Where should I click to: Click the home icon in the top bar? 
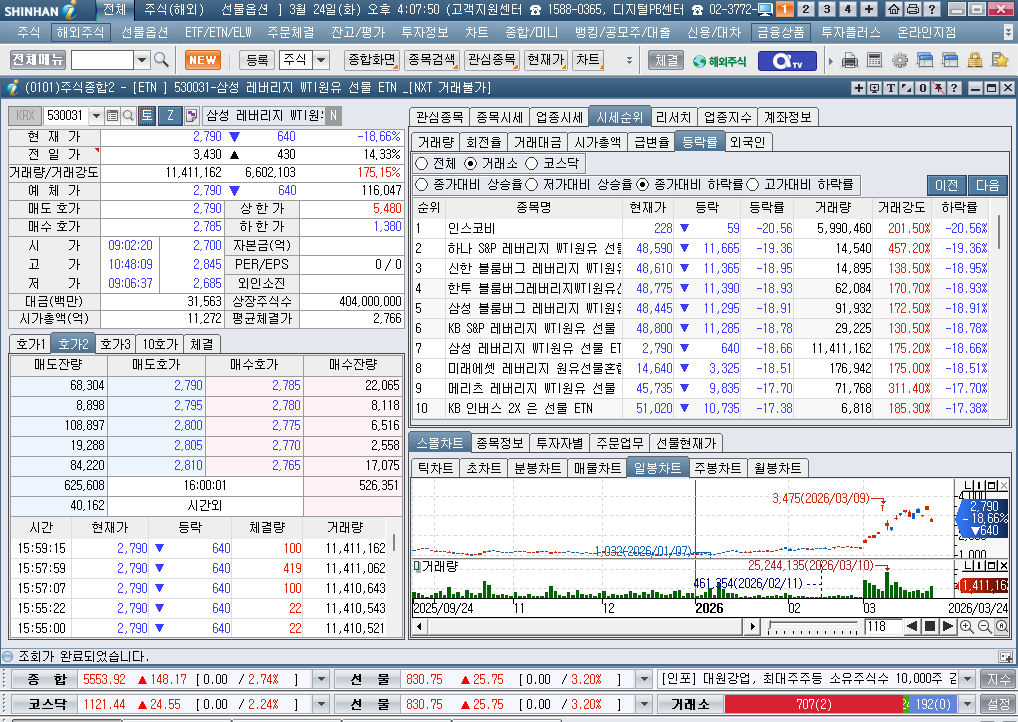coord(893,9)
